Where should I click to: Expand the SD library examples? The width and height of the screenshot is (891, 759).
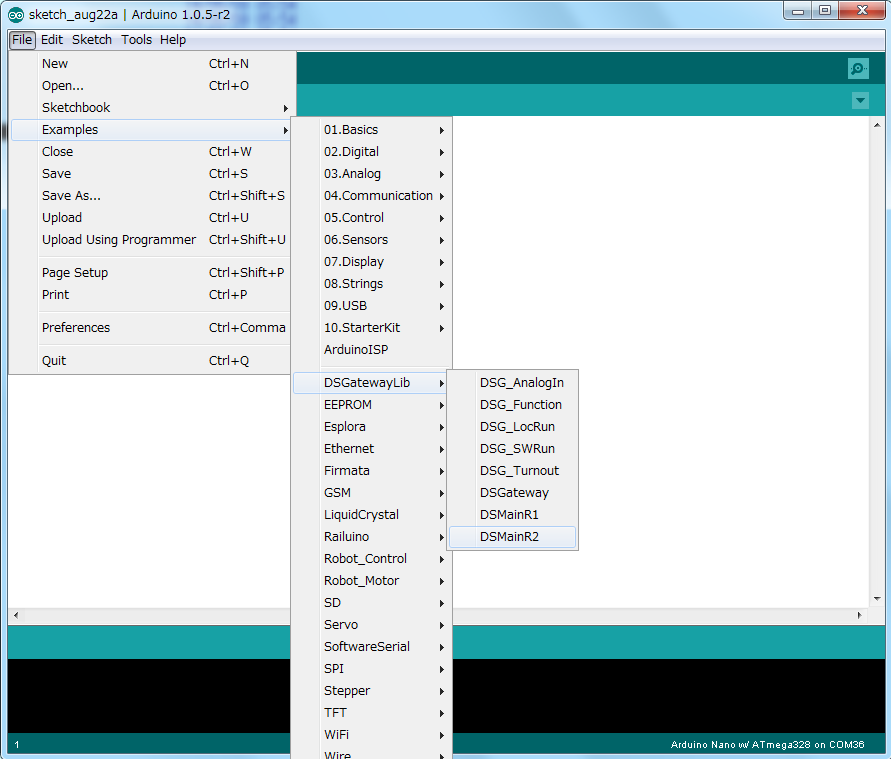[x=372, y=603]
